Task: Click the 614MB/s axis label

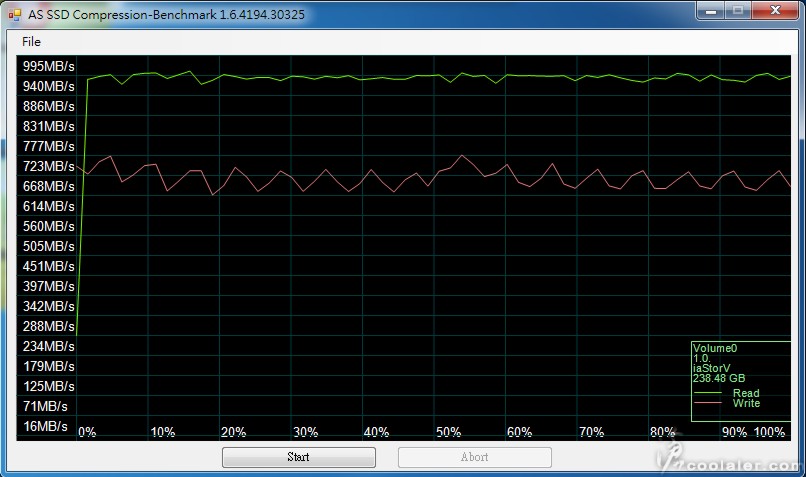Action: tap(48, 207)
